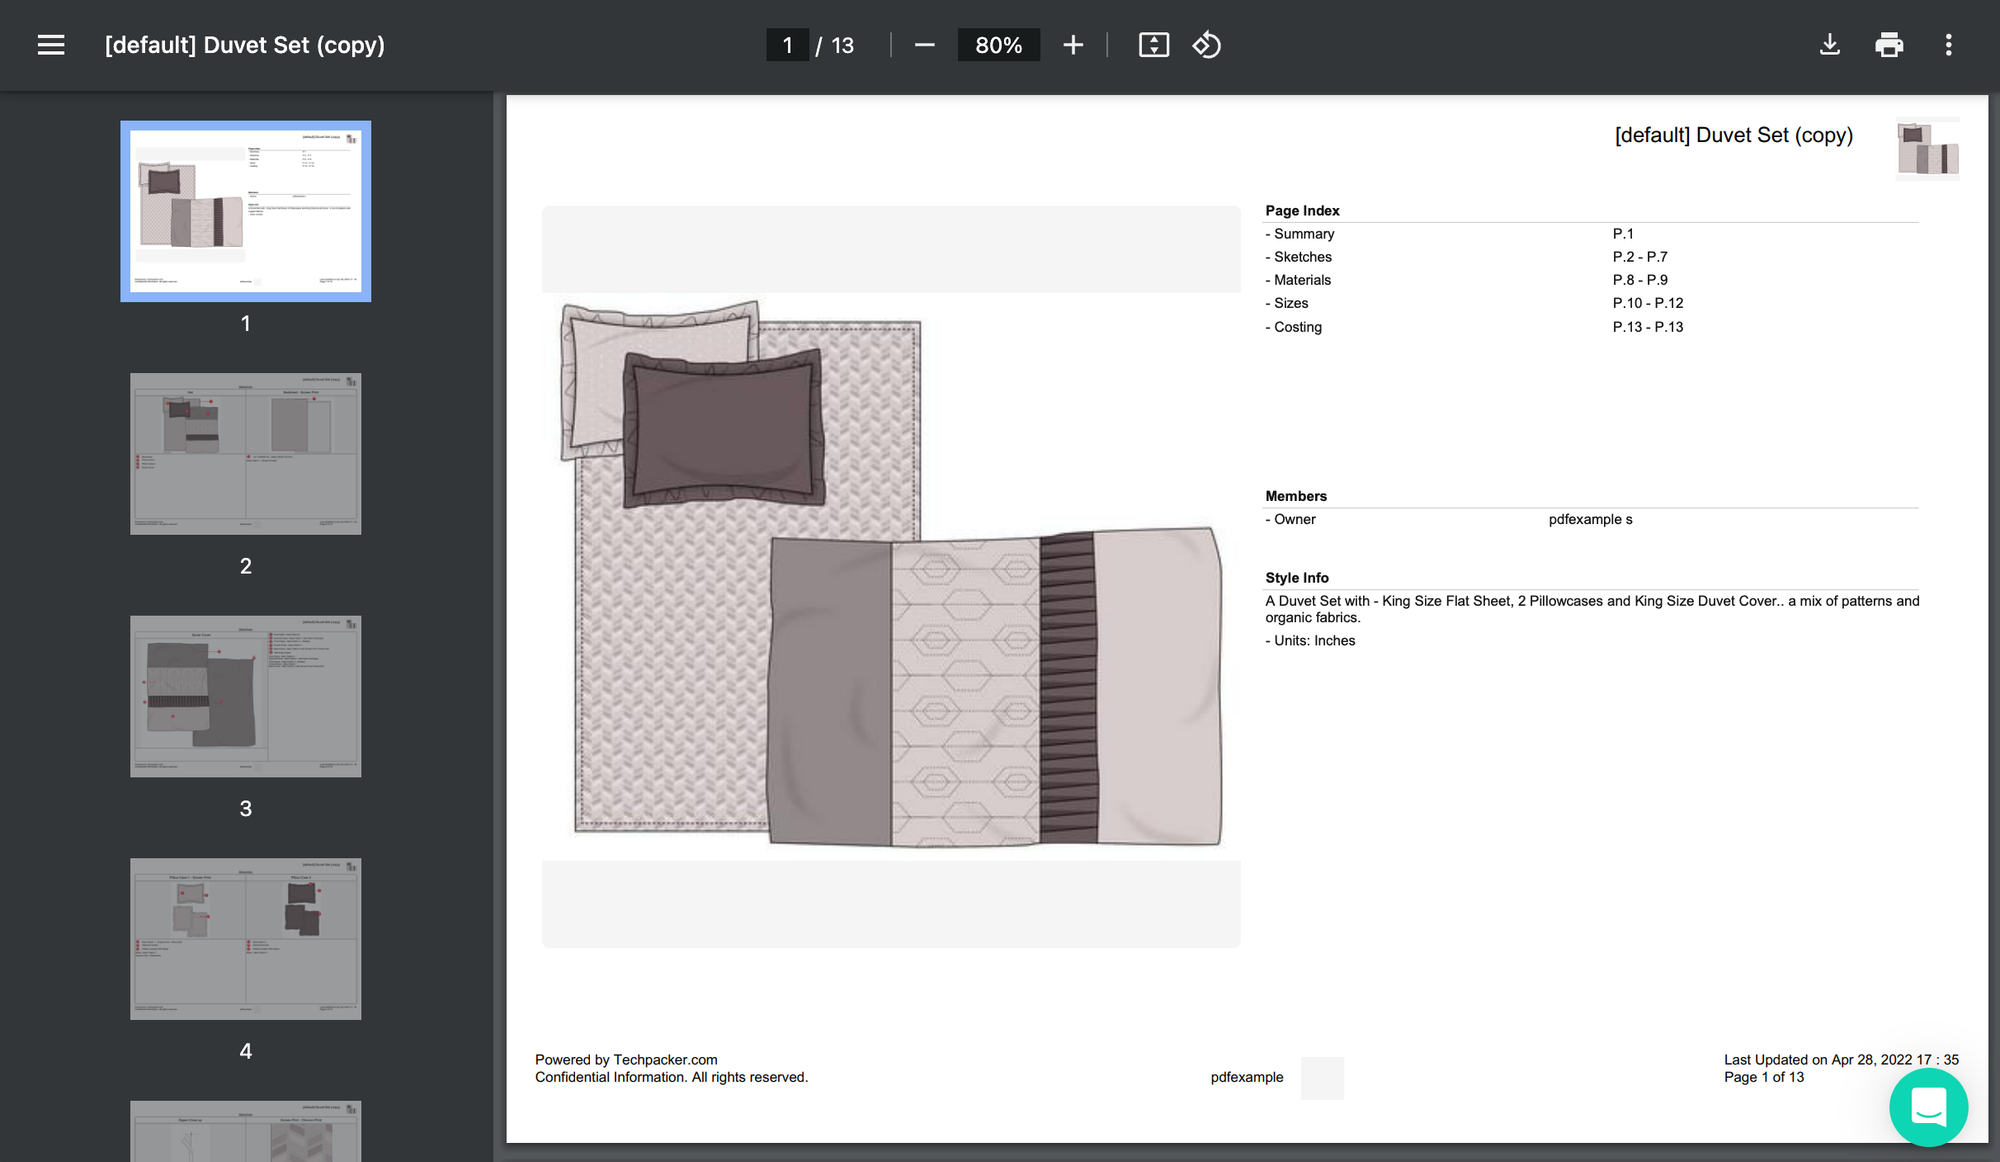Click the 'Confidential Information. All rights reserved.' line

coord(671,1077)
